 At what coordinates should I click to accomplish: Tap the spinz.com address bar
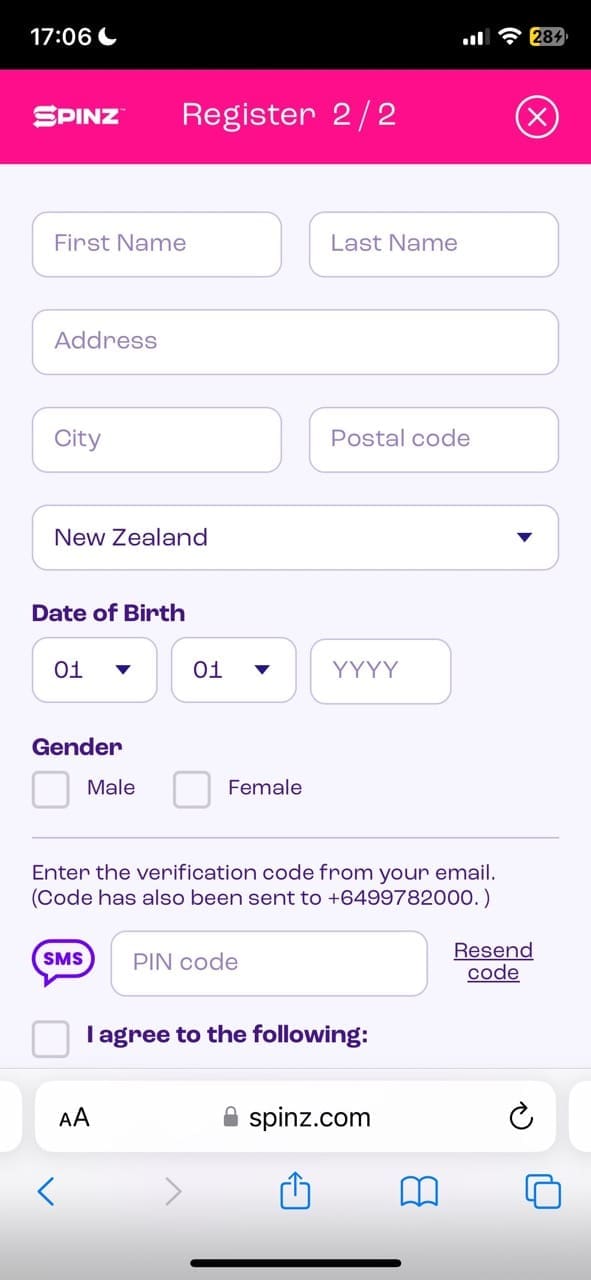296,1117
